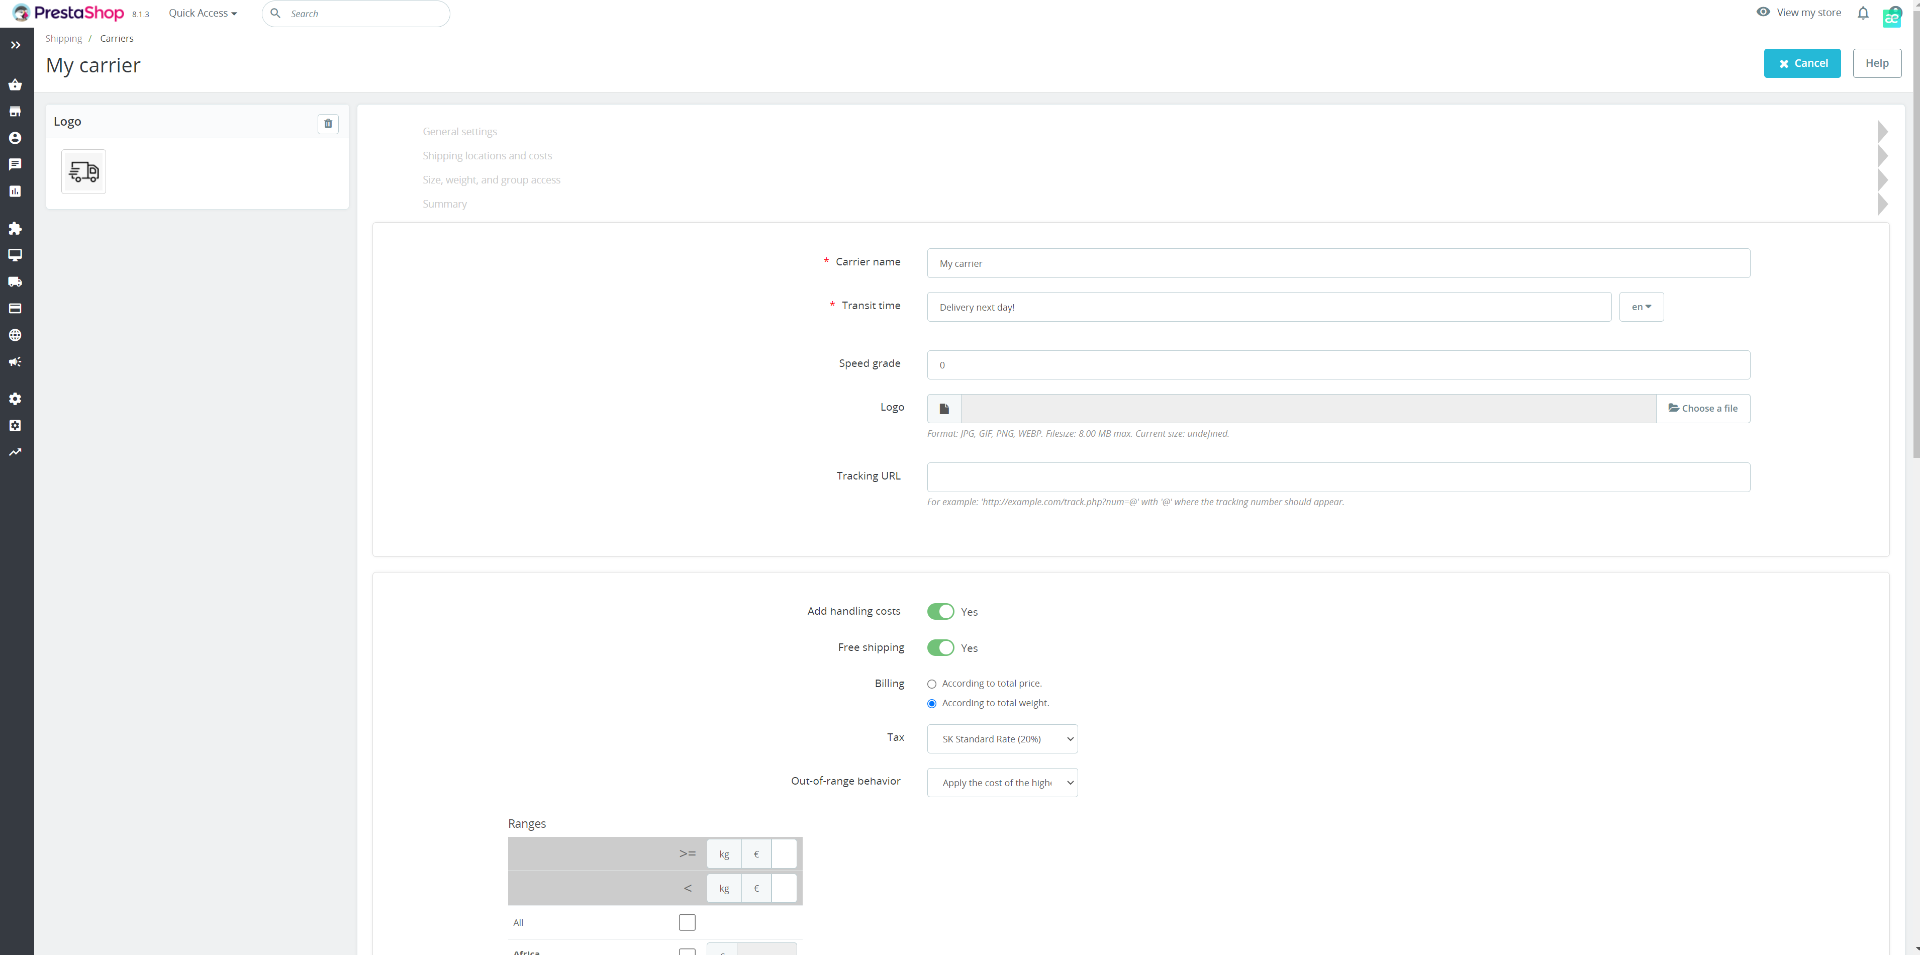Delete the carrier logo with trash icon
1920x955 pixels.
(328, 124)
